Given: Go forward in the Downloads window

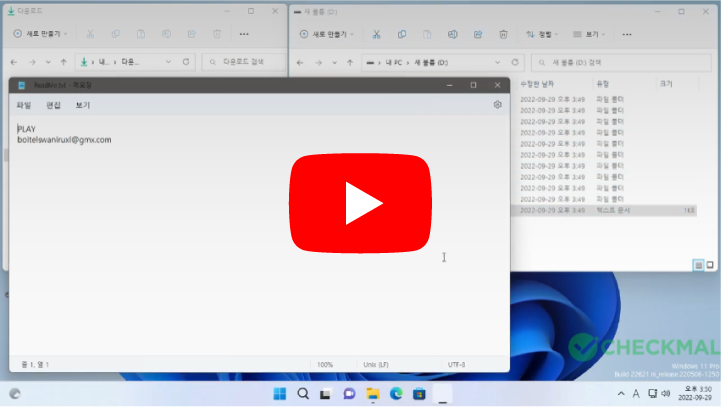Looking at the screenshot, I should point(32,62).
